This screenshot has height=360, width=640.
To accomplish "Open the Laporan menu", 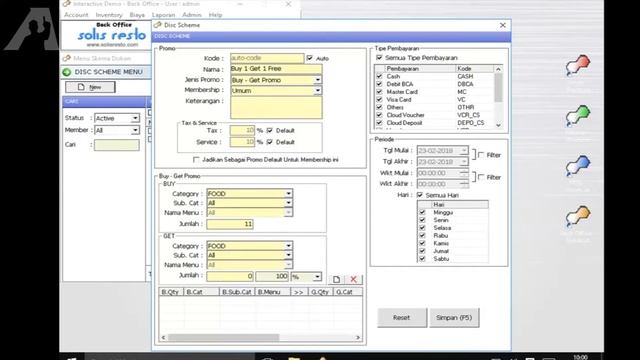I will click(163, 15).
